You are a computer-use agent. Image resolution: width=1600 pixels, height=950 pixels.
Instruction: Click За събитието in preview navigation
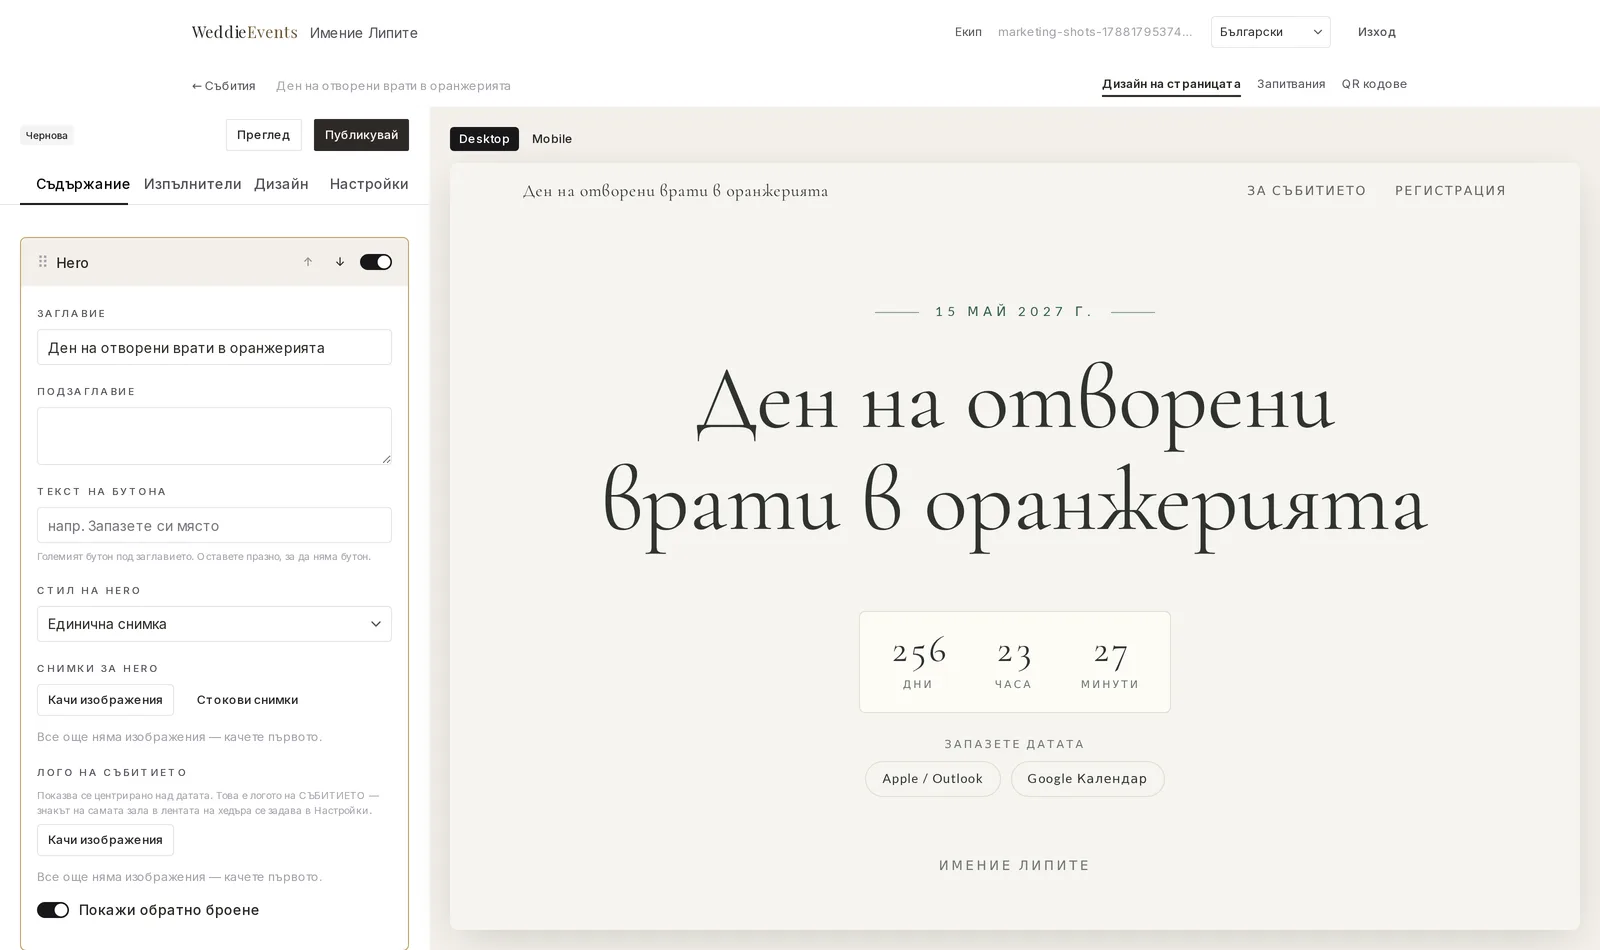1306,191
